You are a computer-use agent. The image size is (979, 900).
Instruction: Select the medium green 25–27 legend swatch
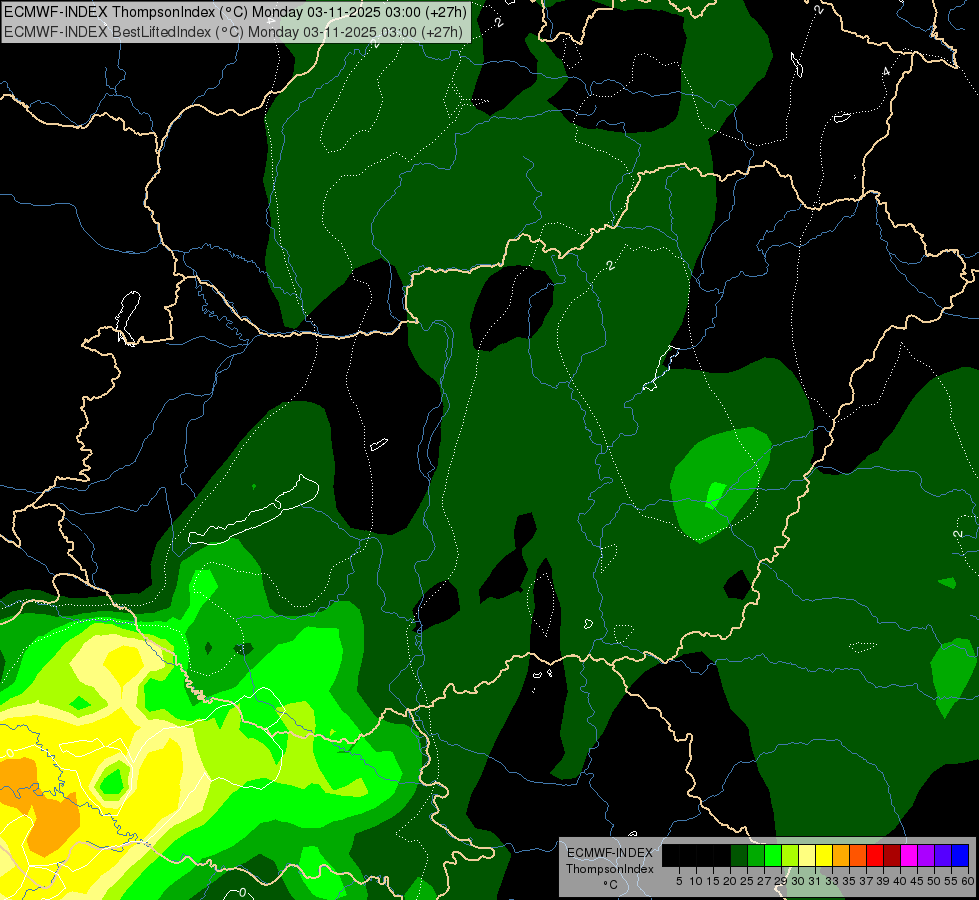pos(755,855)
